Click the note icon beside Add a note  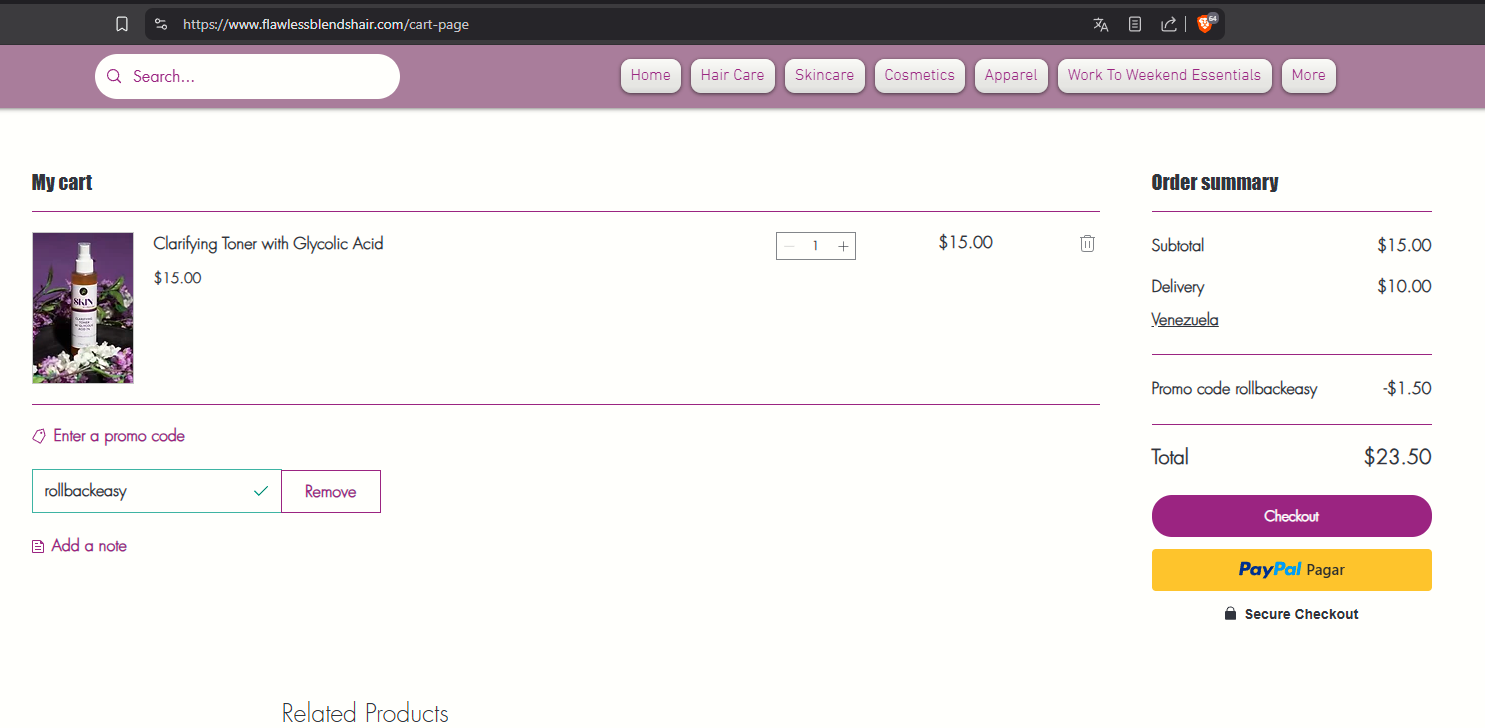pyautogui.click(x=38, y=547)
